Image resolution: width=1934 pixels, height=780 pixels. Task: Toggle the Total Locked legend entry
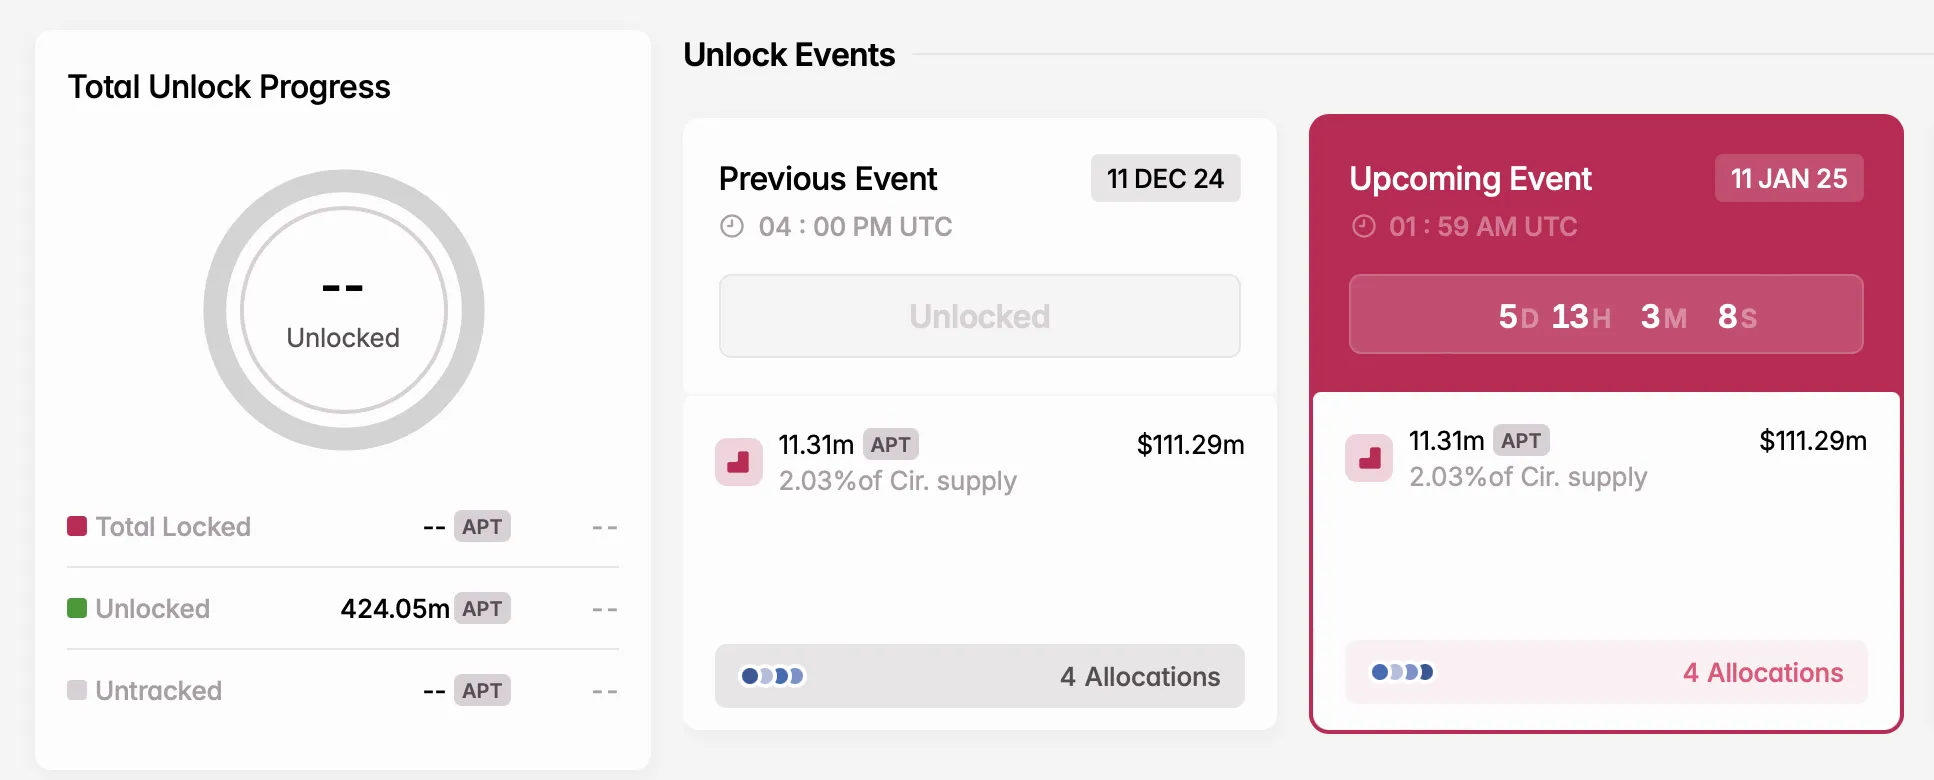point(172,526)
